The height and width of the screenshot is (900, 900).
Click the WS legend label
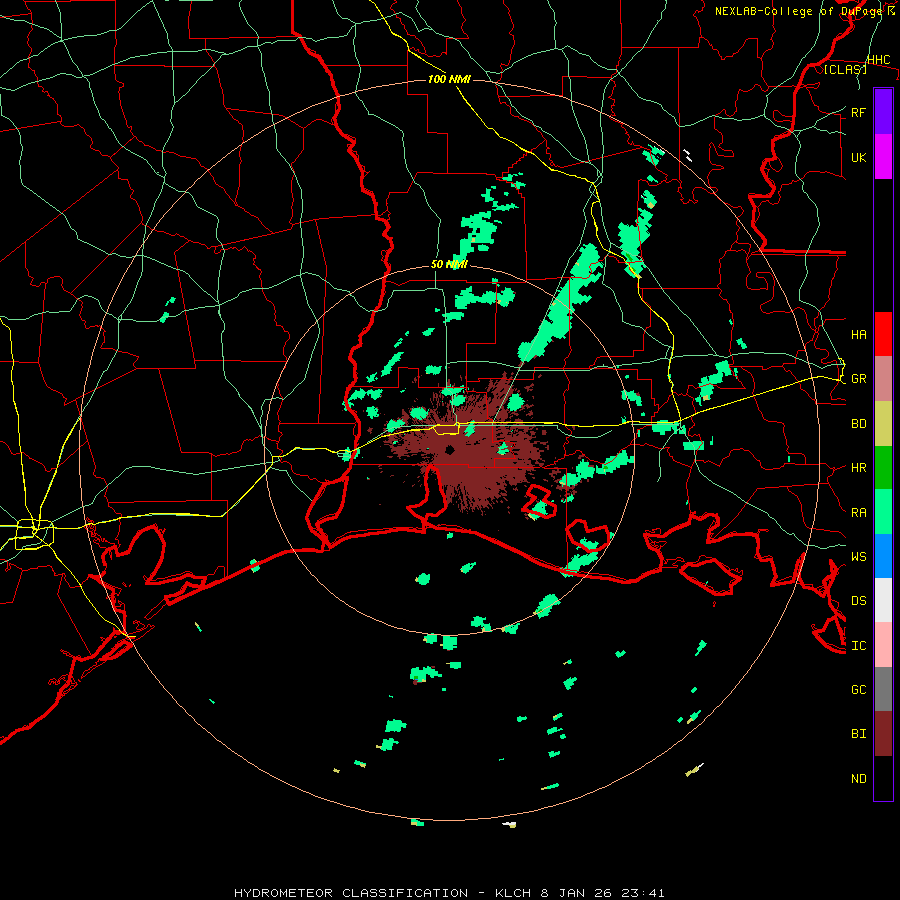coord(858,557)
